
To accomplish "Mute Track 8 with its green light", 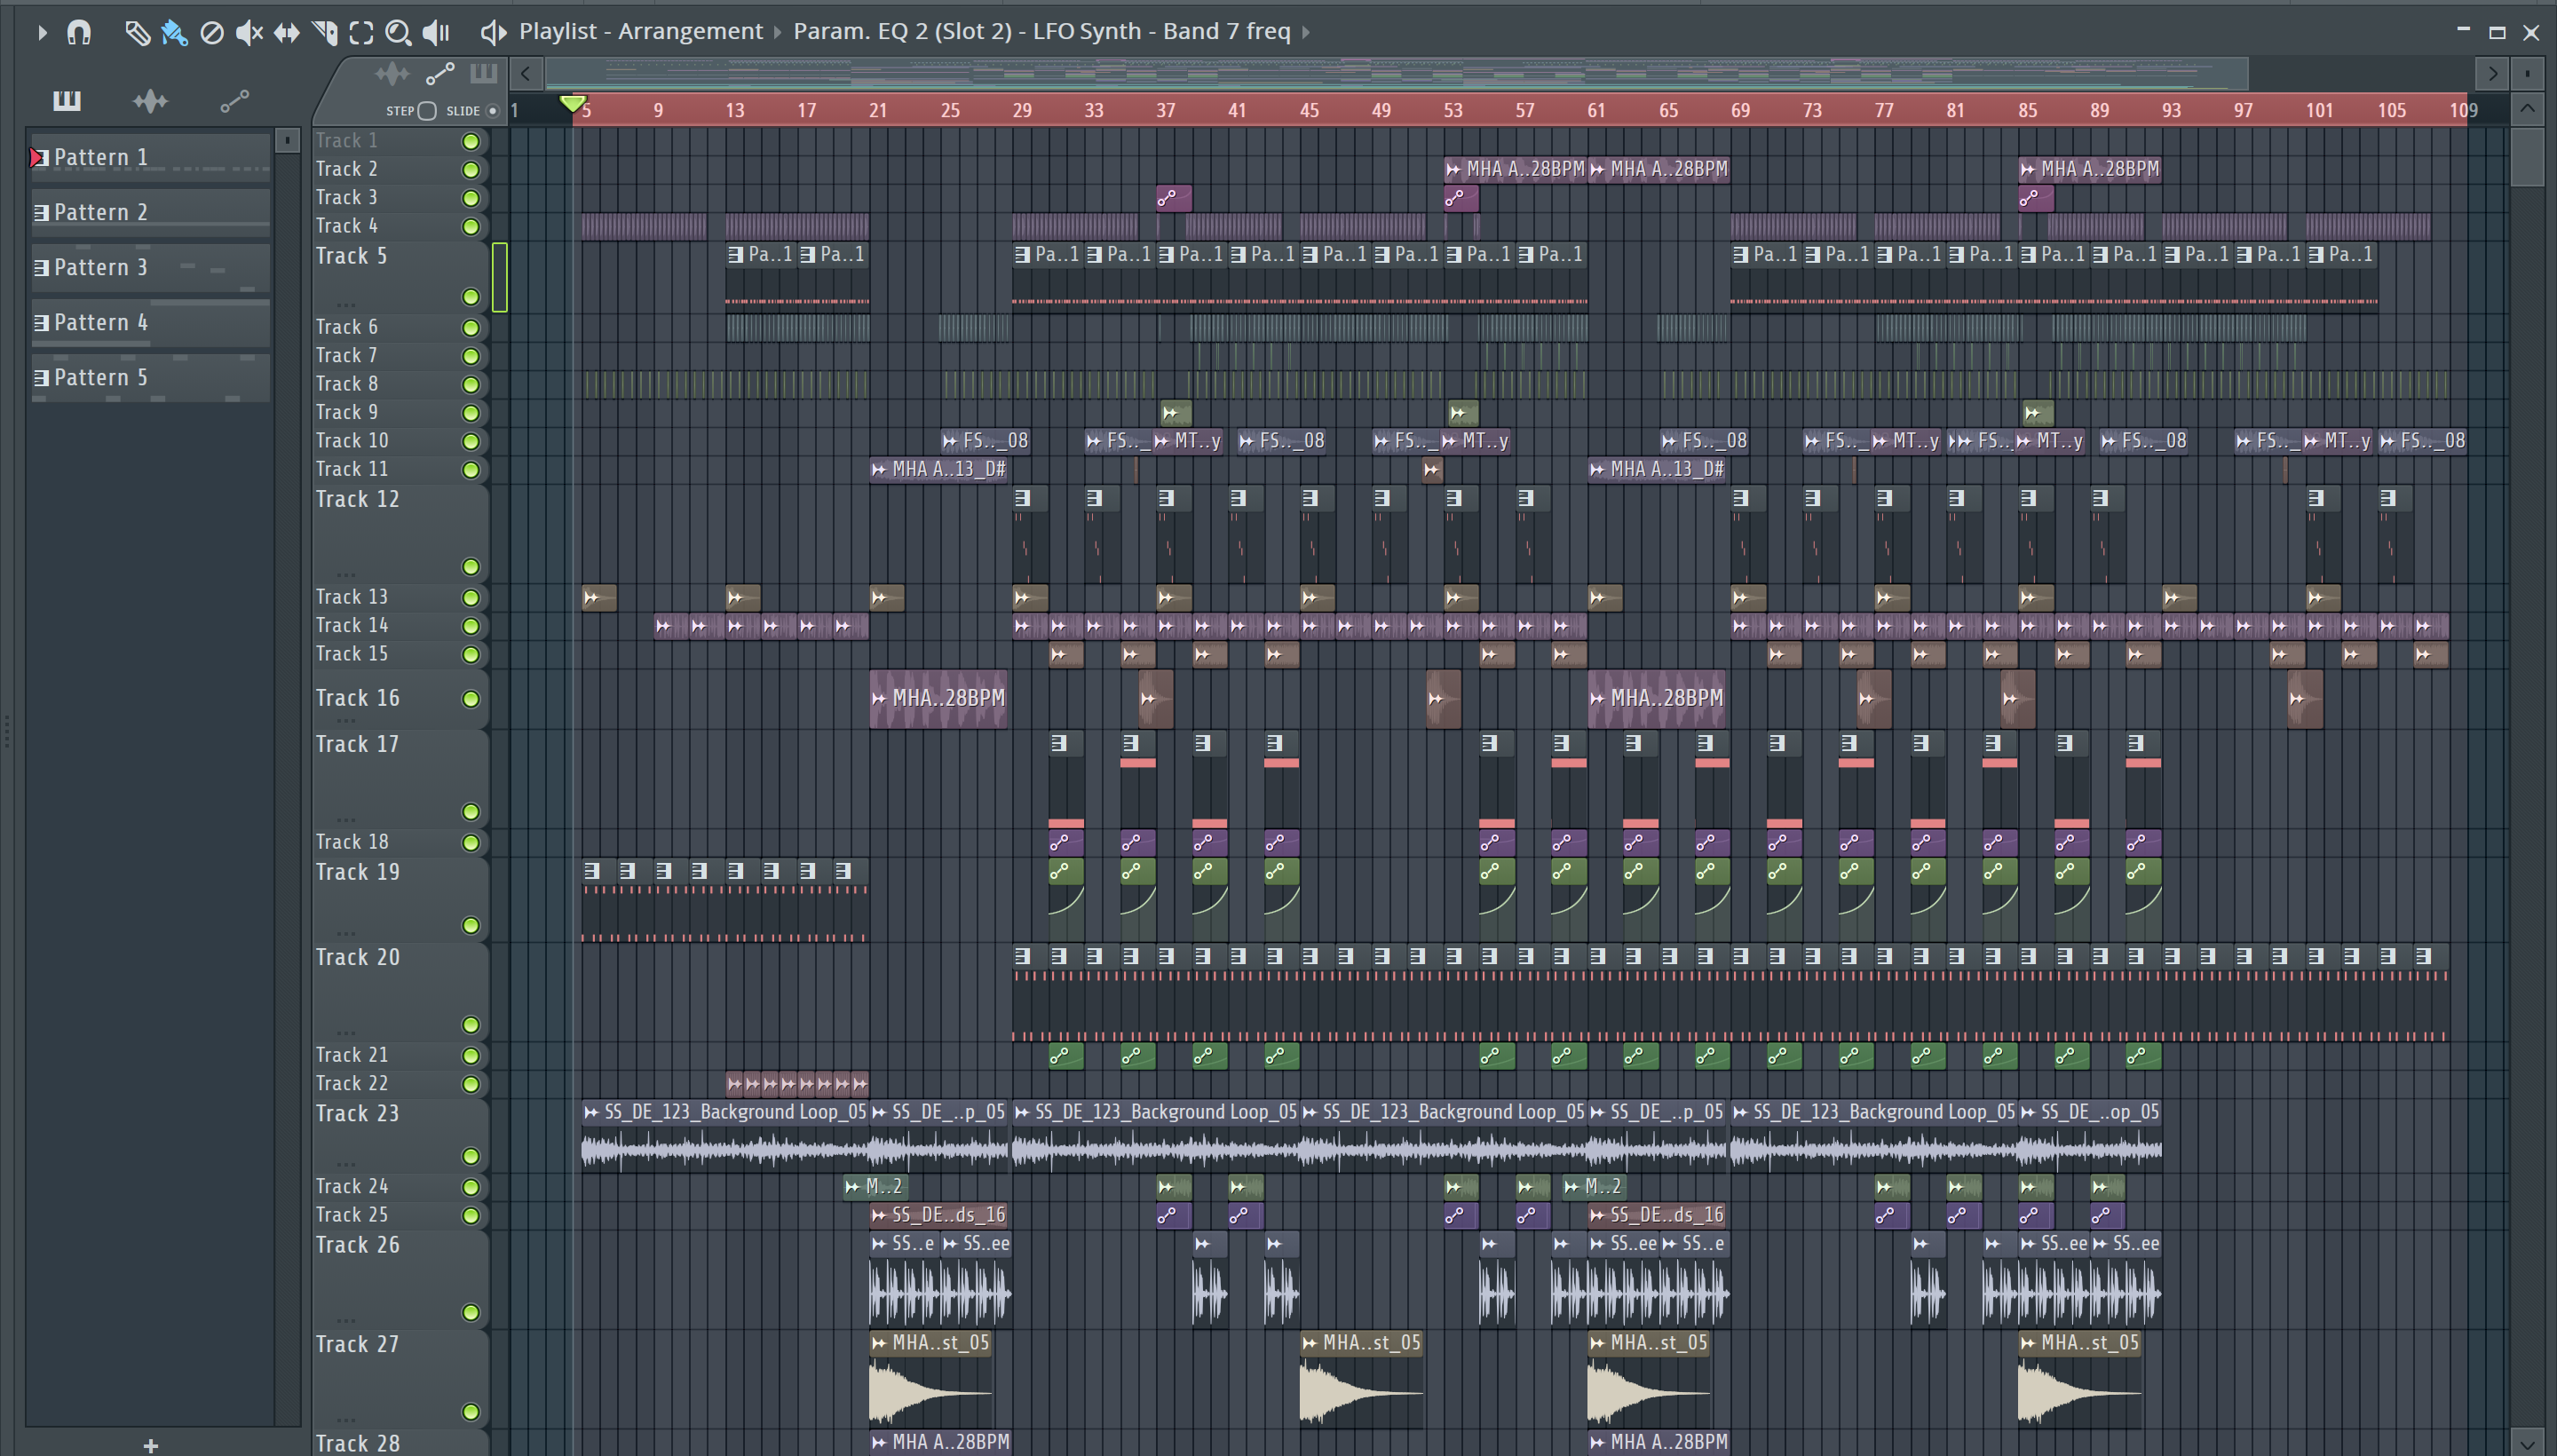I will [x=470, y=384].
